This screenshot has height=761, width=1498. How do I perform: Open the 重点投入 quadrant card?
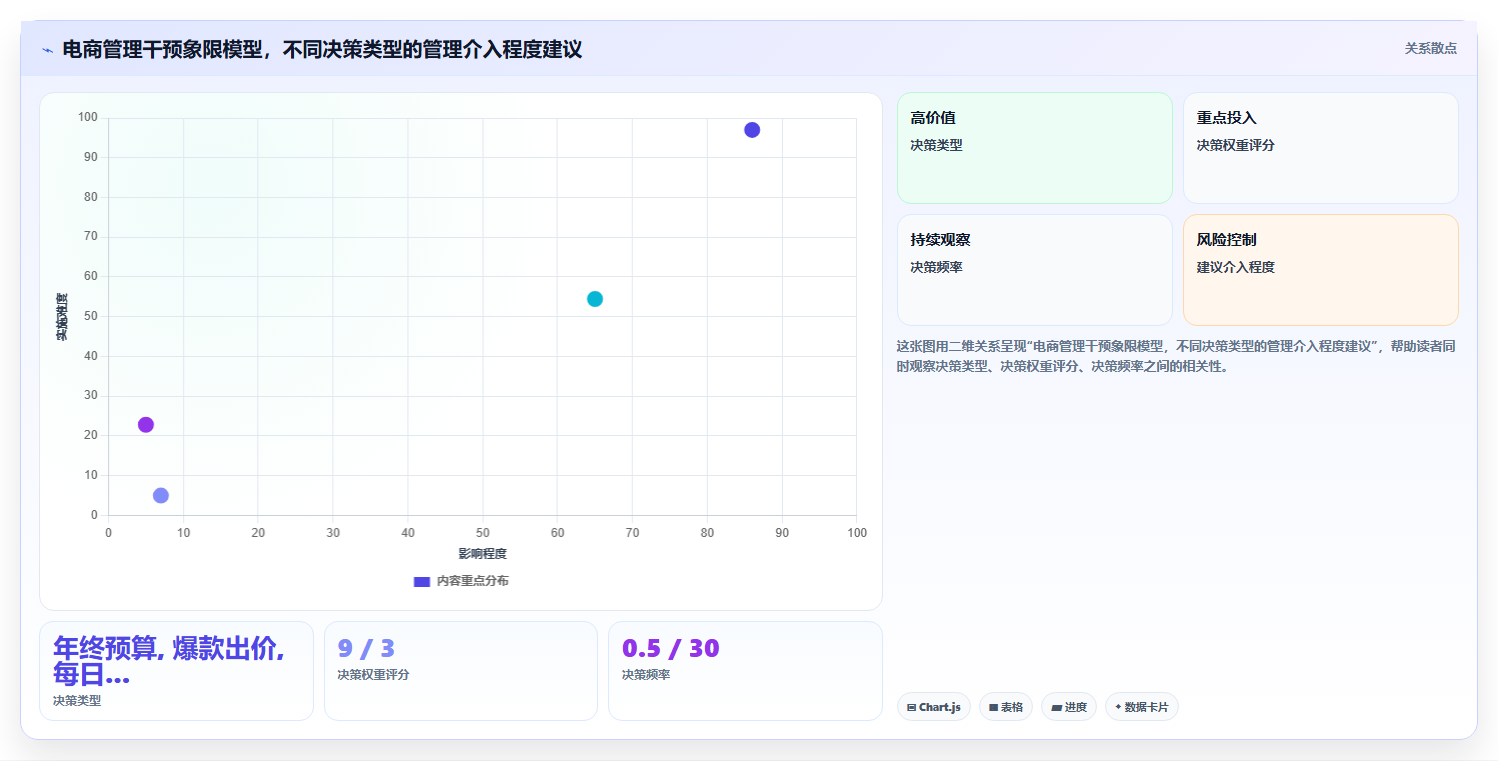[1320, 148]
